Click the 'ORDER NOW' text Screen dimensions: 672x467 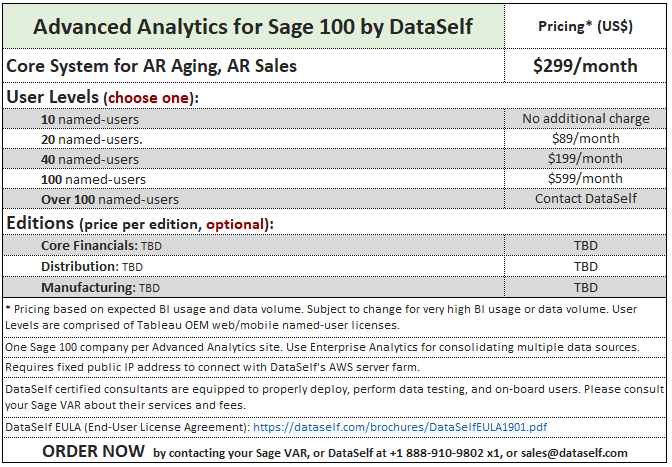click(x=93, y=452)
